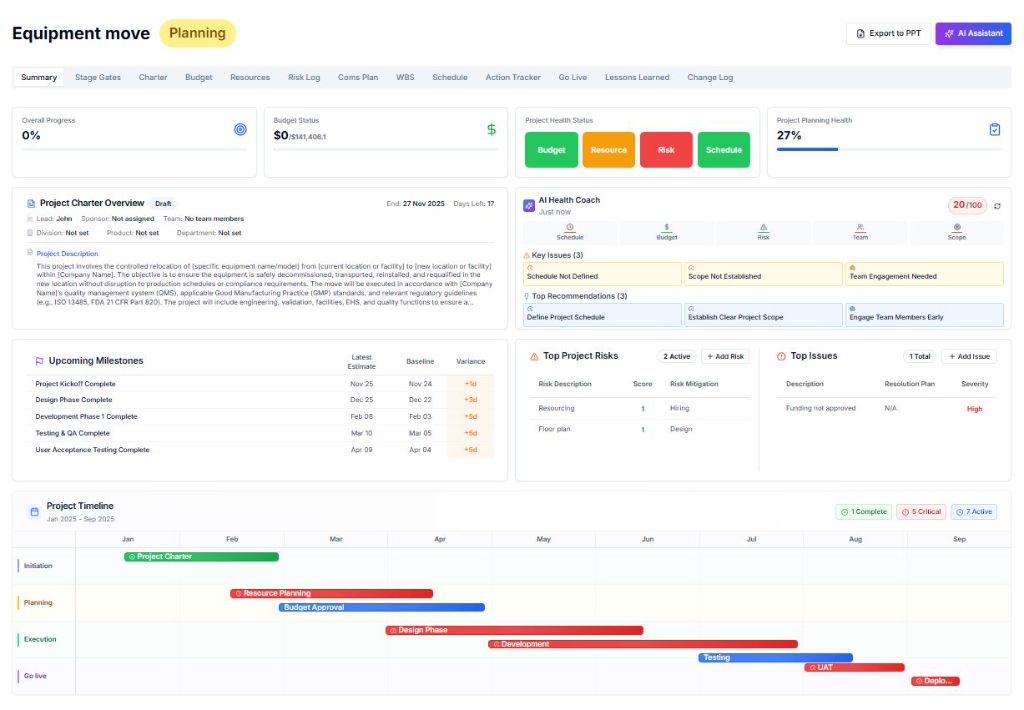Open the Risk category in AI Health Coach
Image resolution: width=1024 pixels, height=710 pixels.
[763, 234]
